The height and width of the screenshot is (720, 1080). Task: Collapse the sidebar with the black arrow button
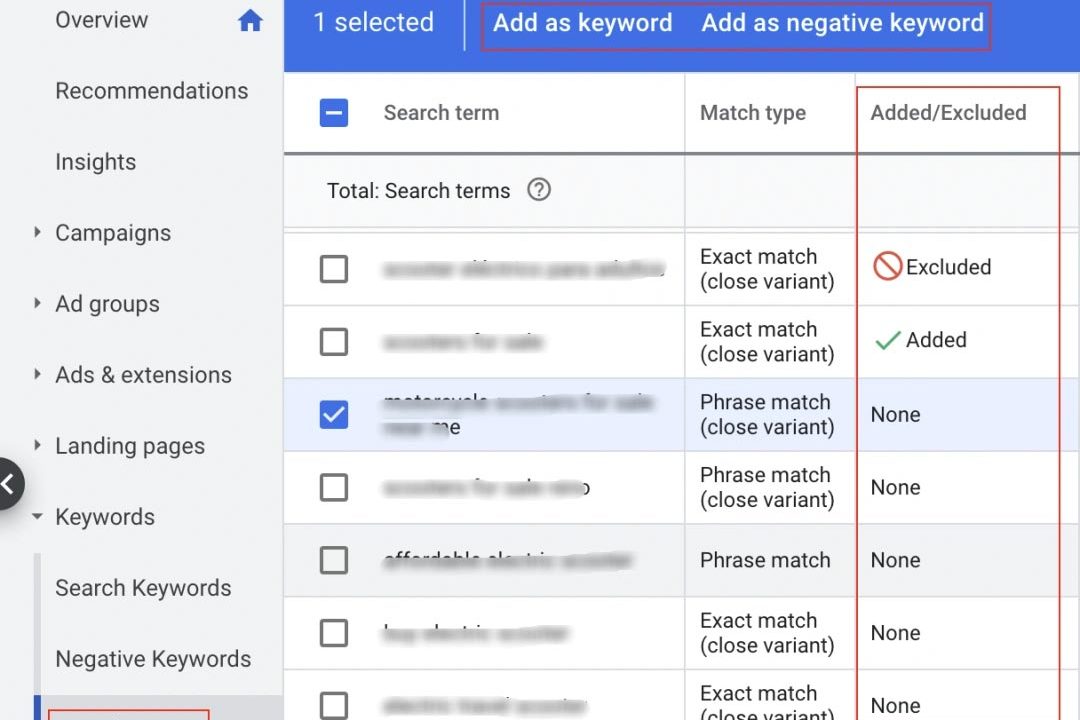pyautogui.click(x=9, y=484)
